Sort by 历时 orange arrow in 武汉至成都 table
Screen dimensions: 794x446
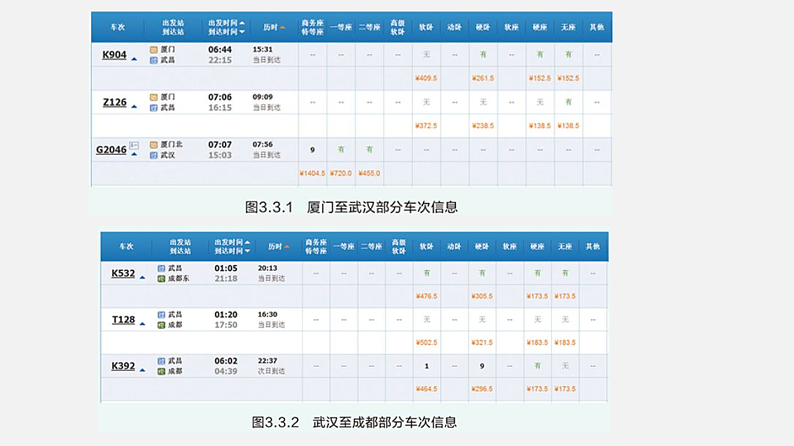tap(287, 247)
